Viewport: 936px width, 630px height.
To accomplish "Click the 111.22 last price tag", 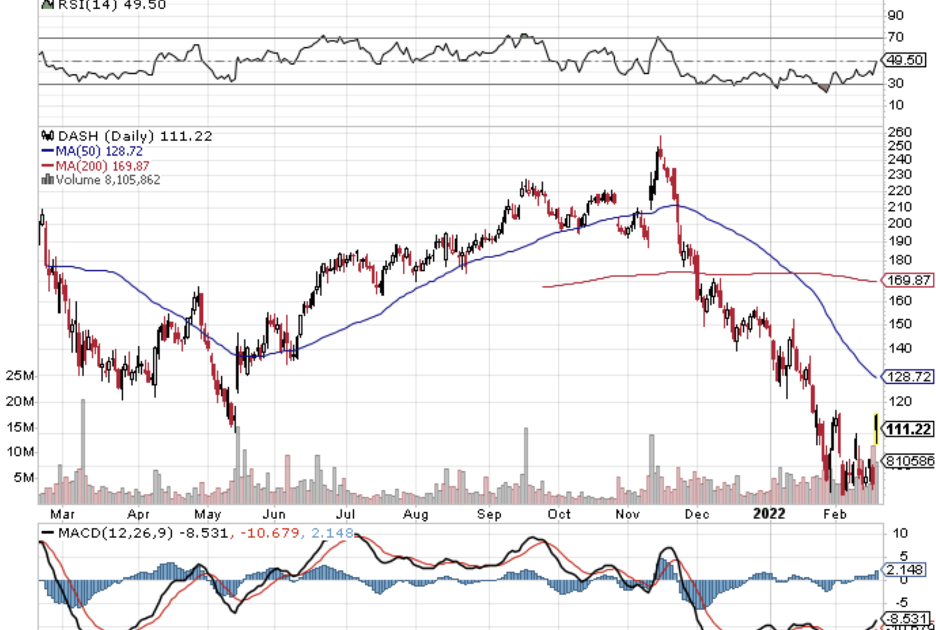I will click(x=908, y=429).
